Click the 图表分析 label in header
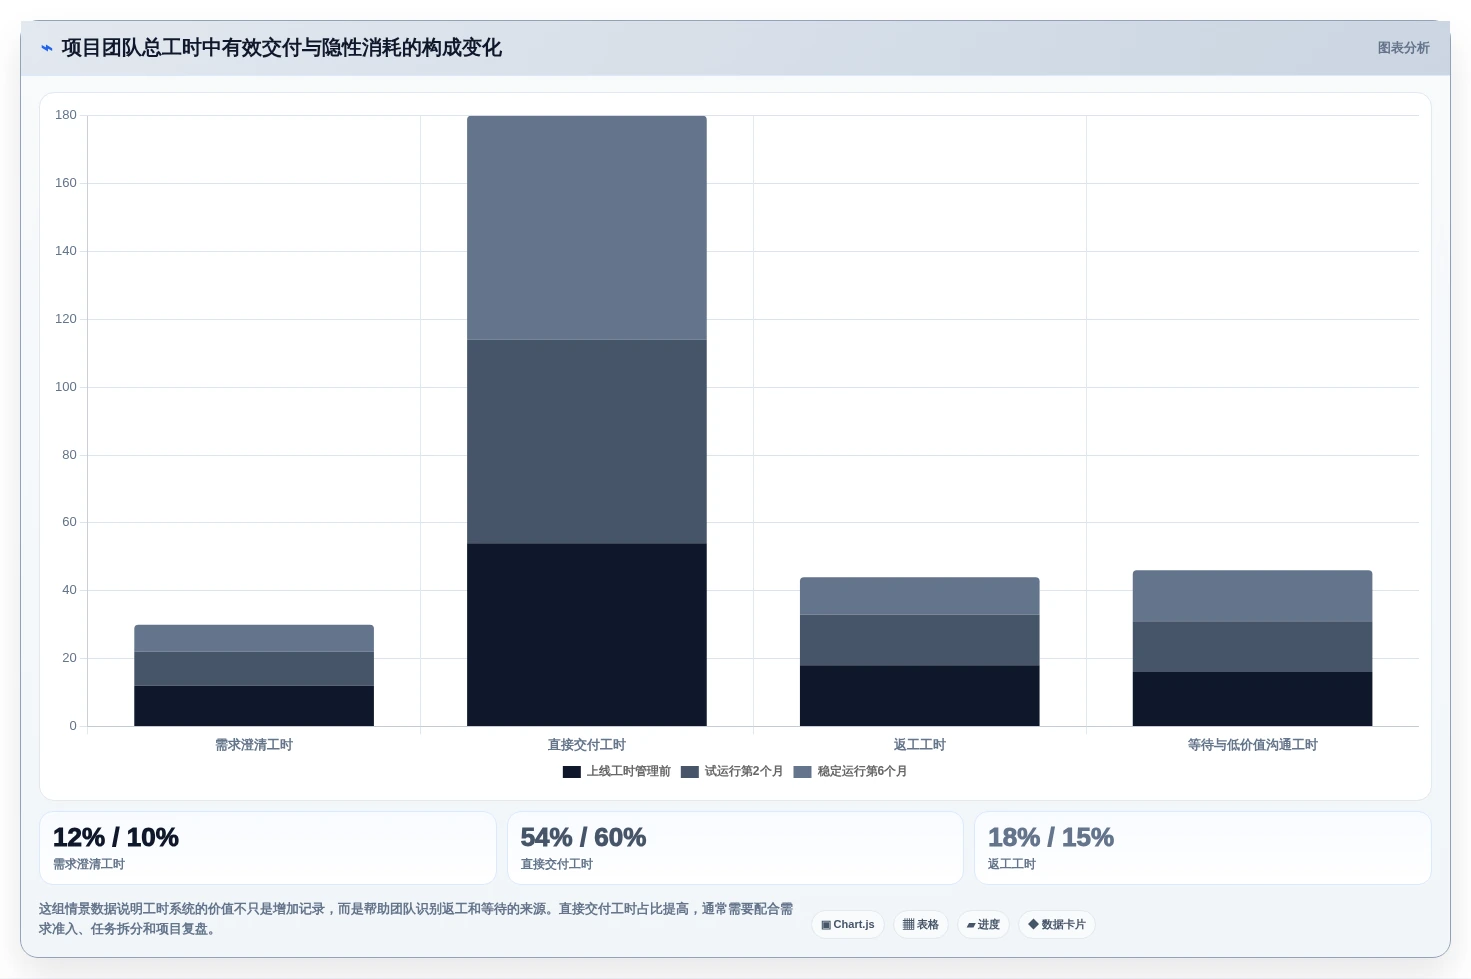 click(1403, 48)
